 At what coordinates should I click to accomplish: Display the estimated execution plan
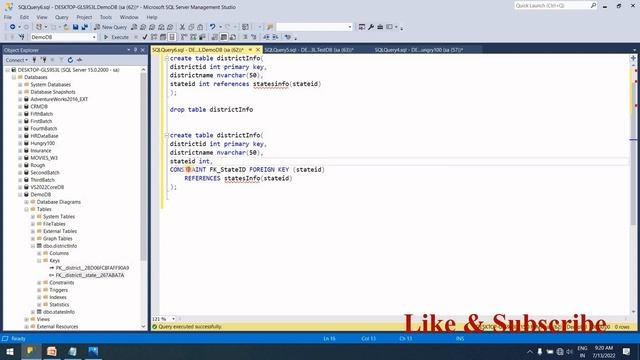tap(154, 37)
